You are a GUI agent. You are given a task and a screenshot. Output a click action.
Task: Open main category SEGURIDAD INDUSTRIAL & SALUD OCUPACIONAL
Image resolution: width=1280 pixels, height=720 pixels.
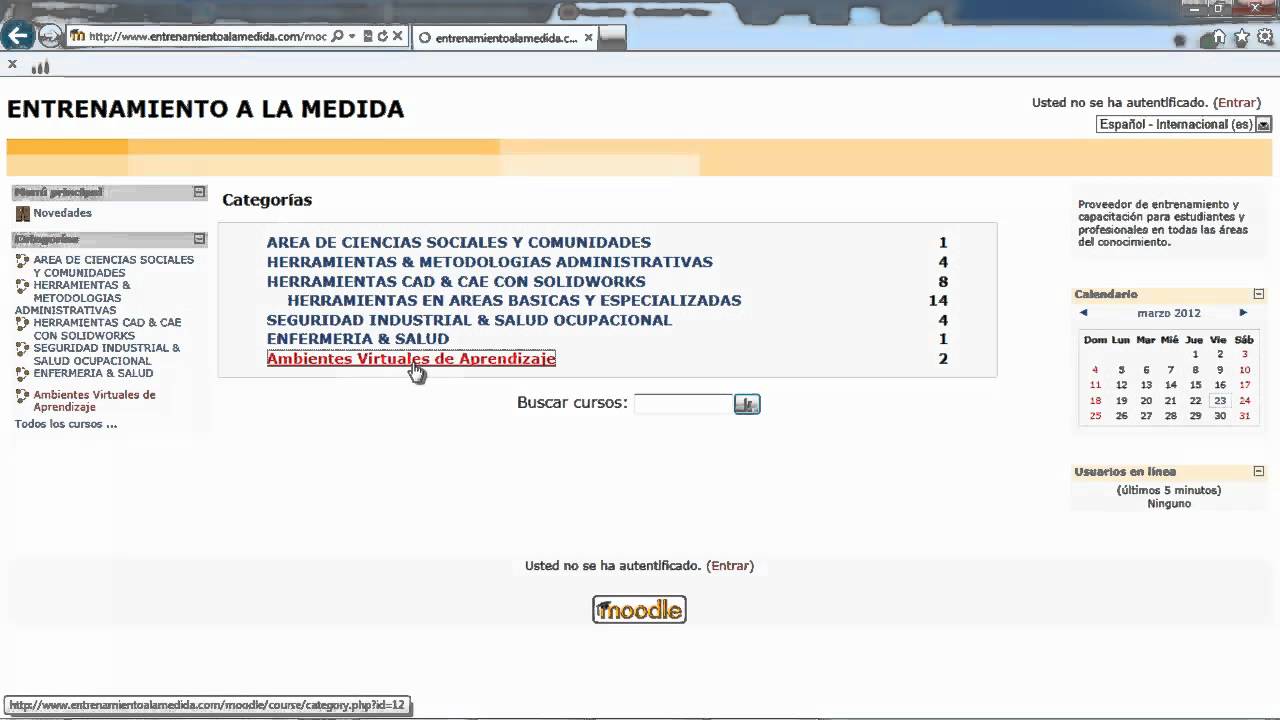point(469,320)
